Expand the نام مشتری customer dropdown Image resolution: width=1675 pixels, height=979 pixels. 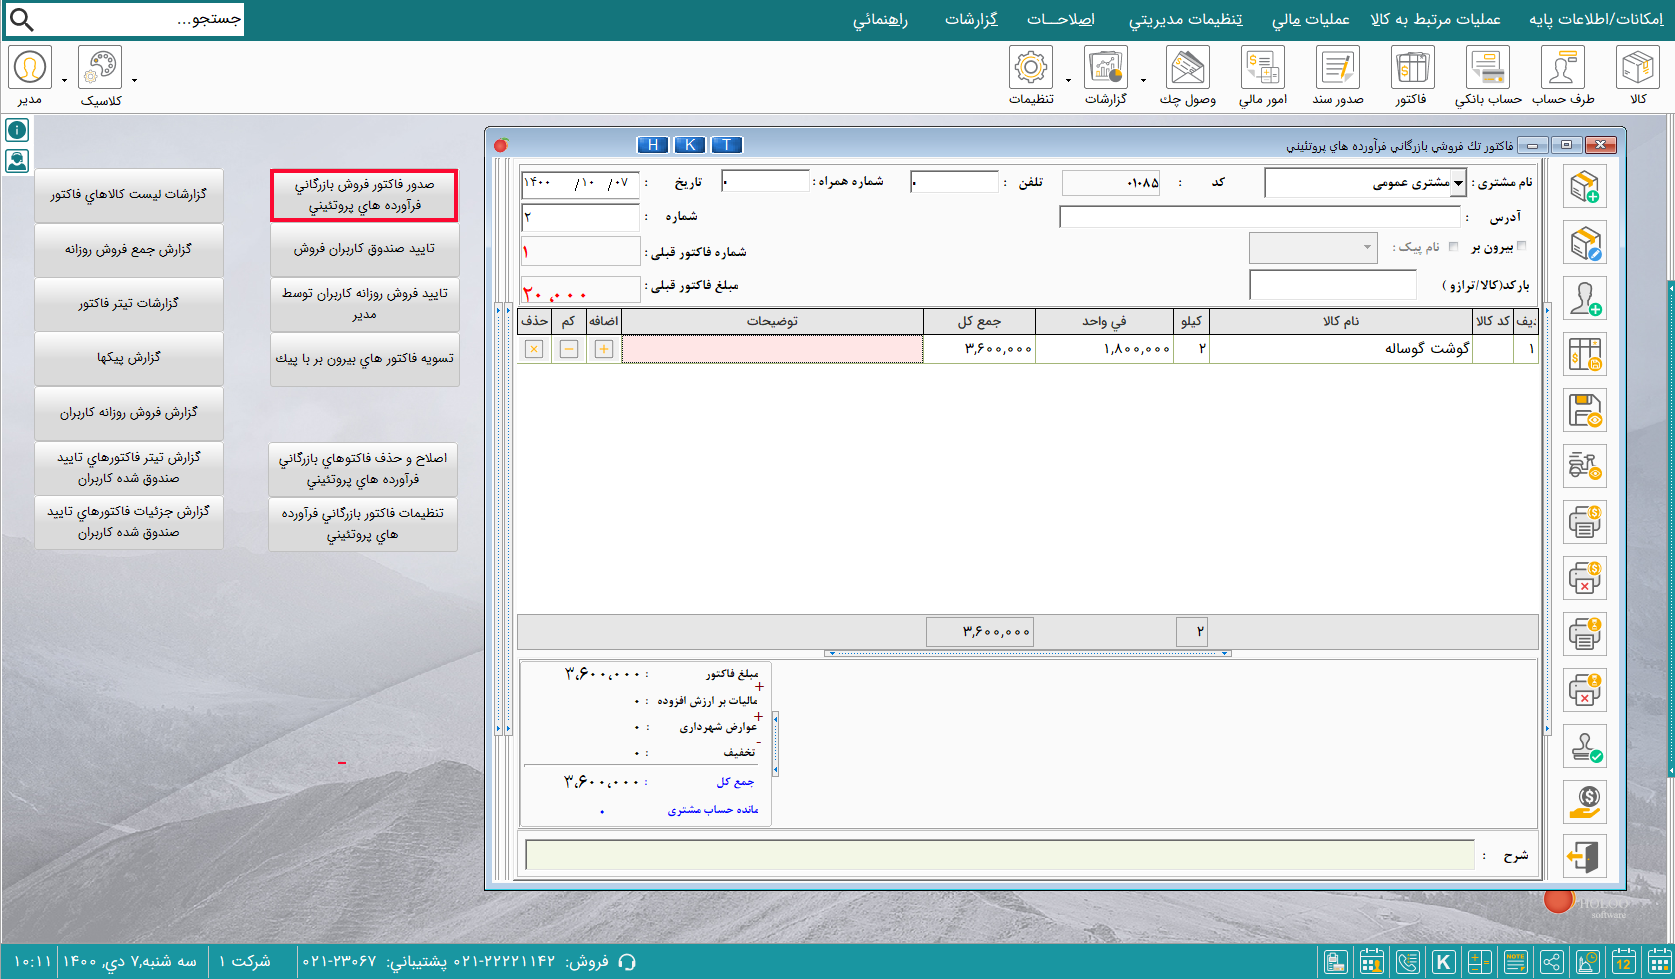(1459, 183)
